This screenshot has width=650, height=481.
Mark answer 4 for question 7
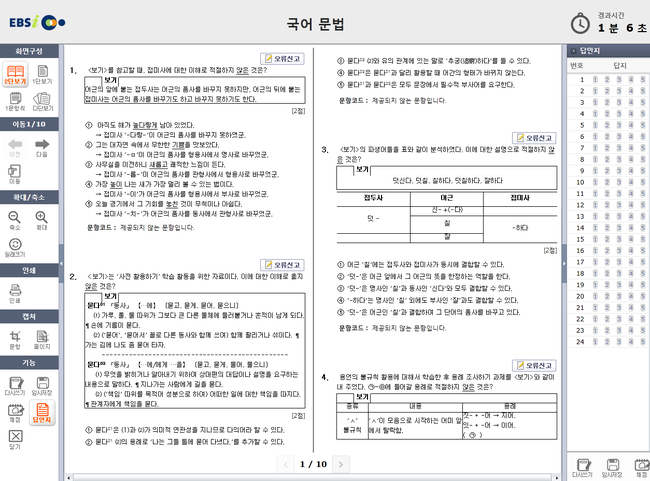click(x=631, y=148)
